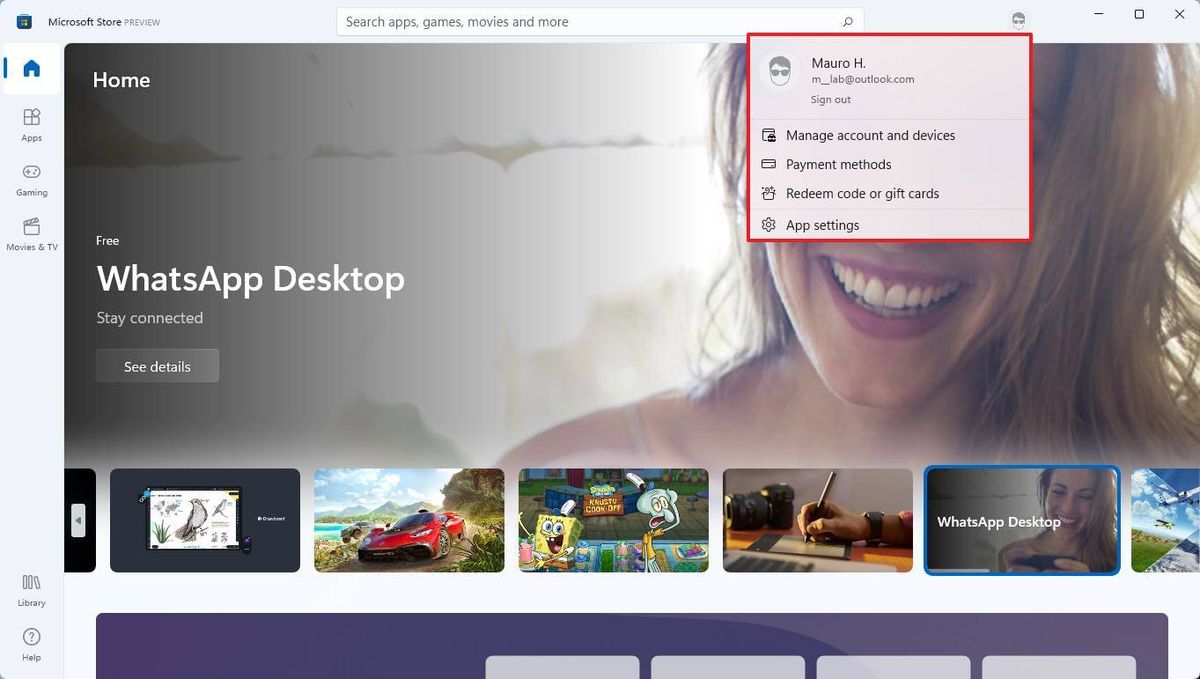Screen dimensions: 1200x679
Task: Click the Microsoft Store logo
Action: point(23,20)
